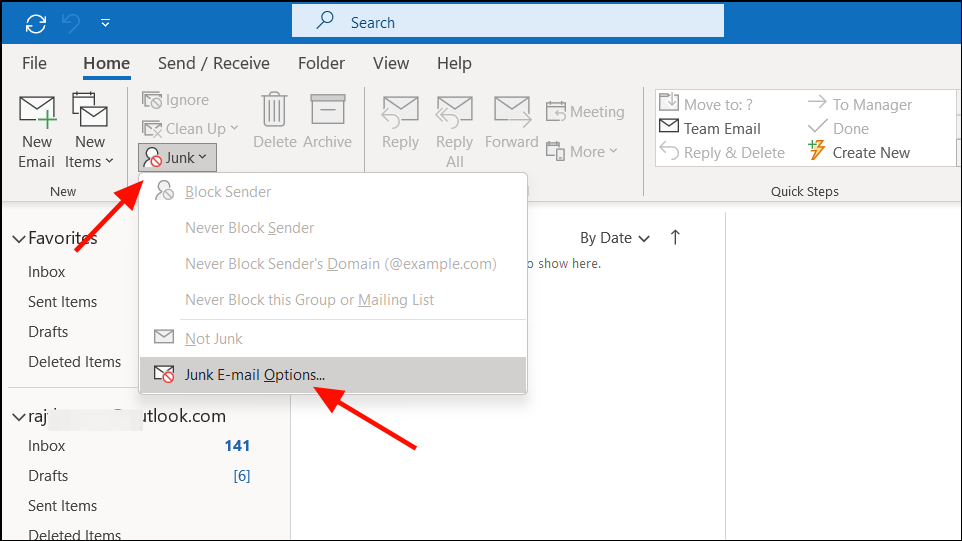Select the To Manager quick step
Screen dimensions: 962x541
click(860, 104)
